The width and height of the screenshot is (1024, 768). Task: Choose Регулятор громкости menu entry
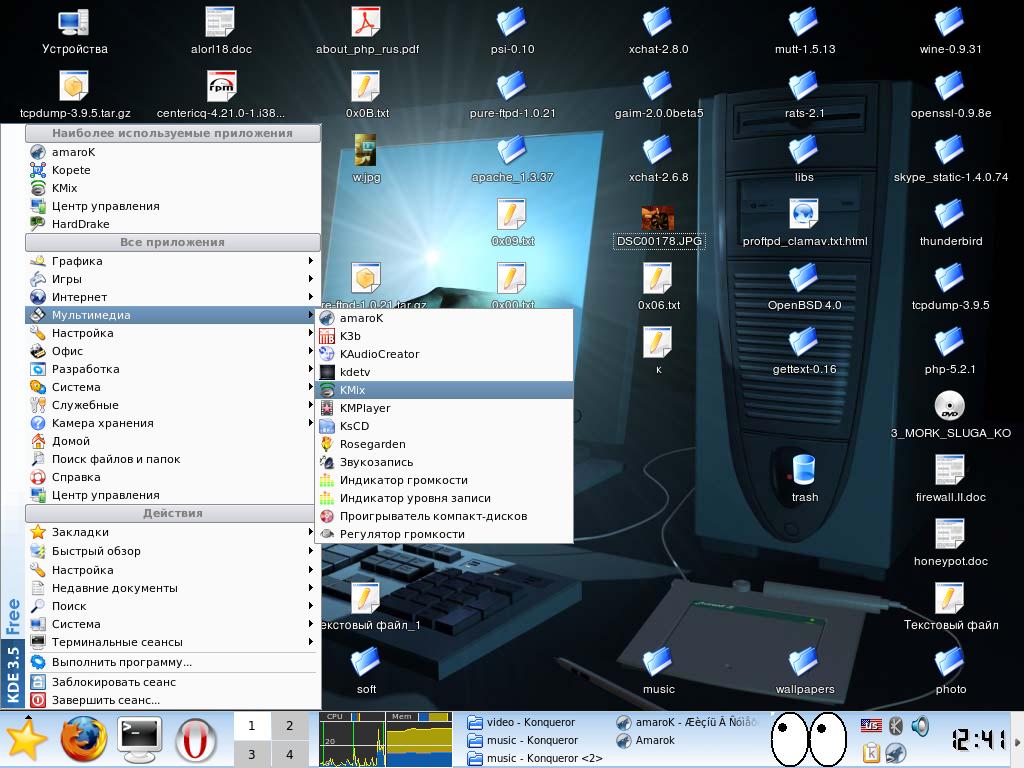(444, 534)
